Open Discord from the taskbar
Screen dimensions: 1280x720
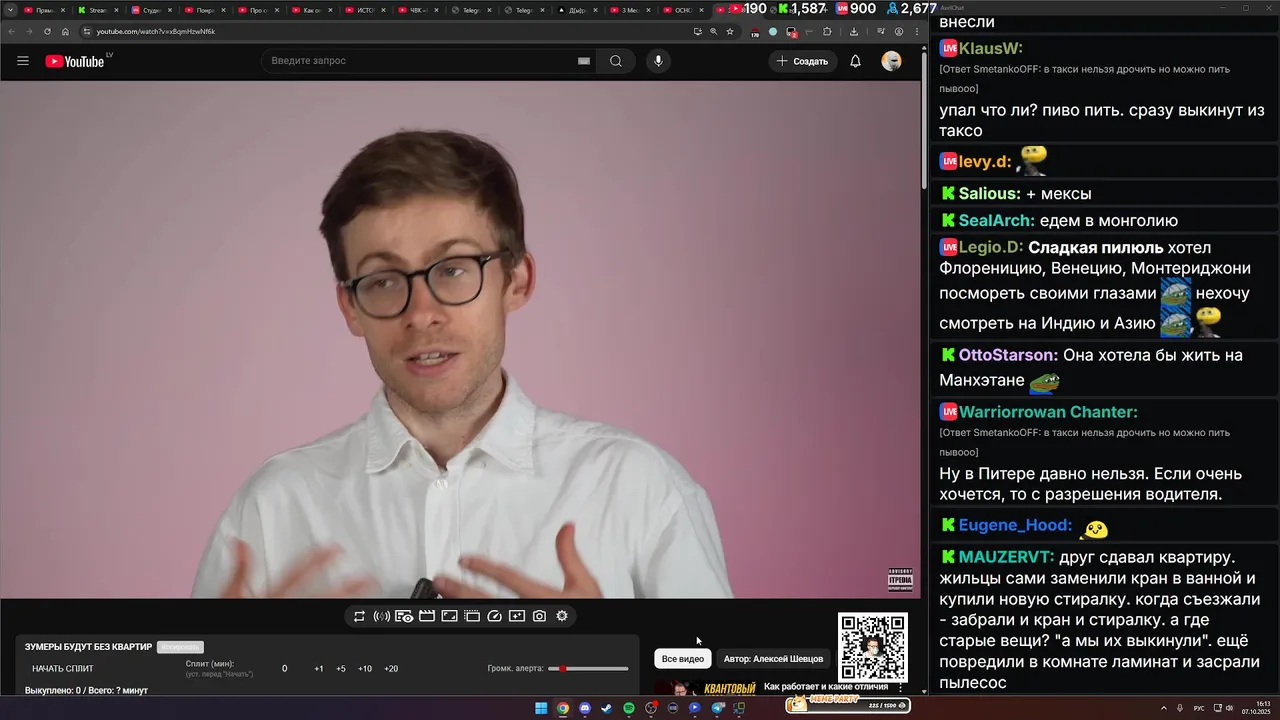(x=585, y=708)
